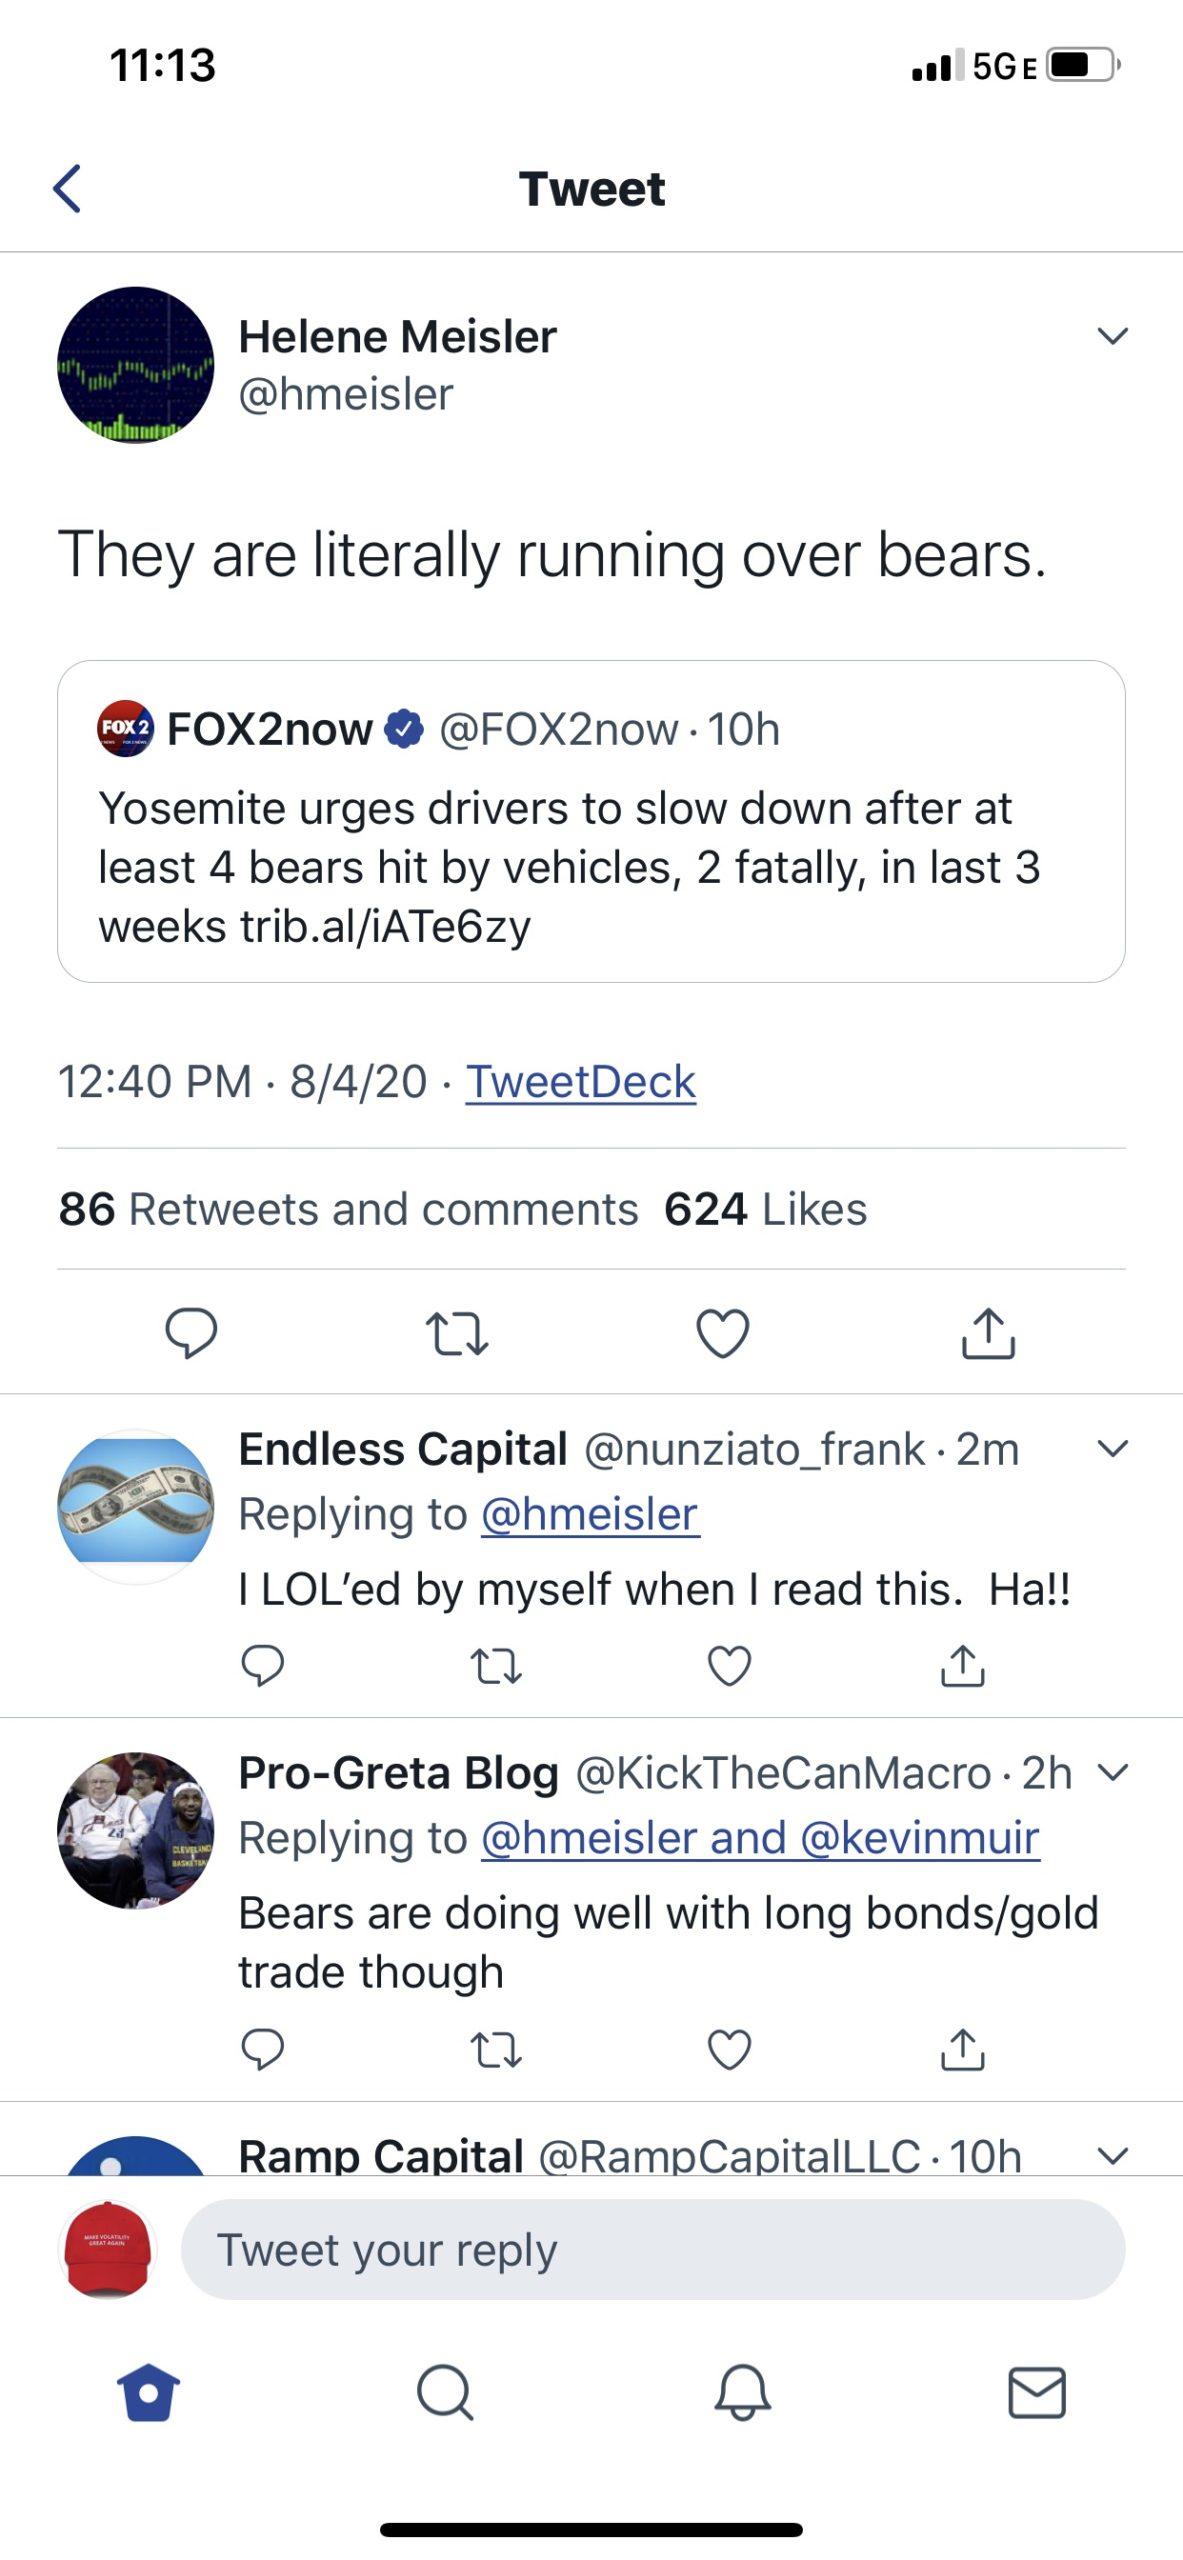Share the main tweet via share icon
Image resolution: width=1183 pixels, height=2560 pixels.
tap(988, 1333)
